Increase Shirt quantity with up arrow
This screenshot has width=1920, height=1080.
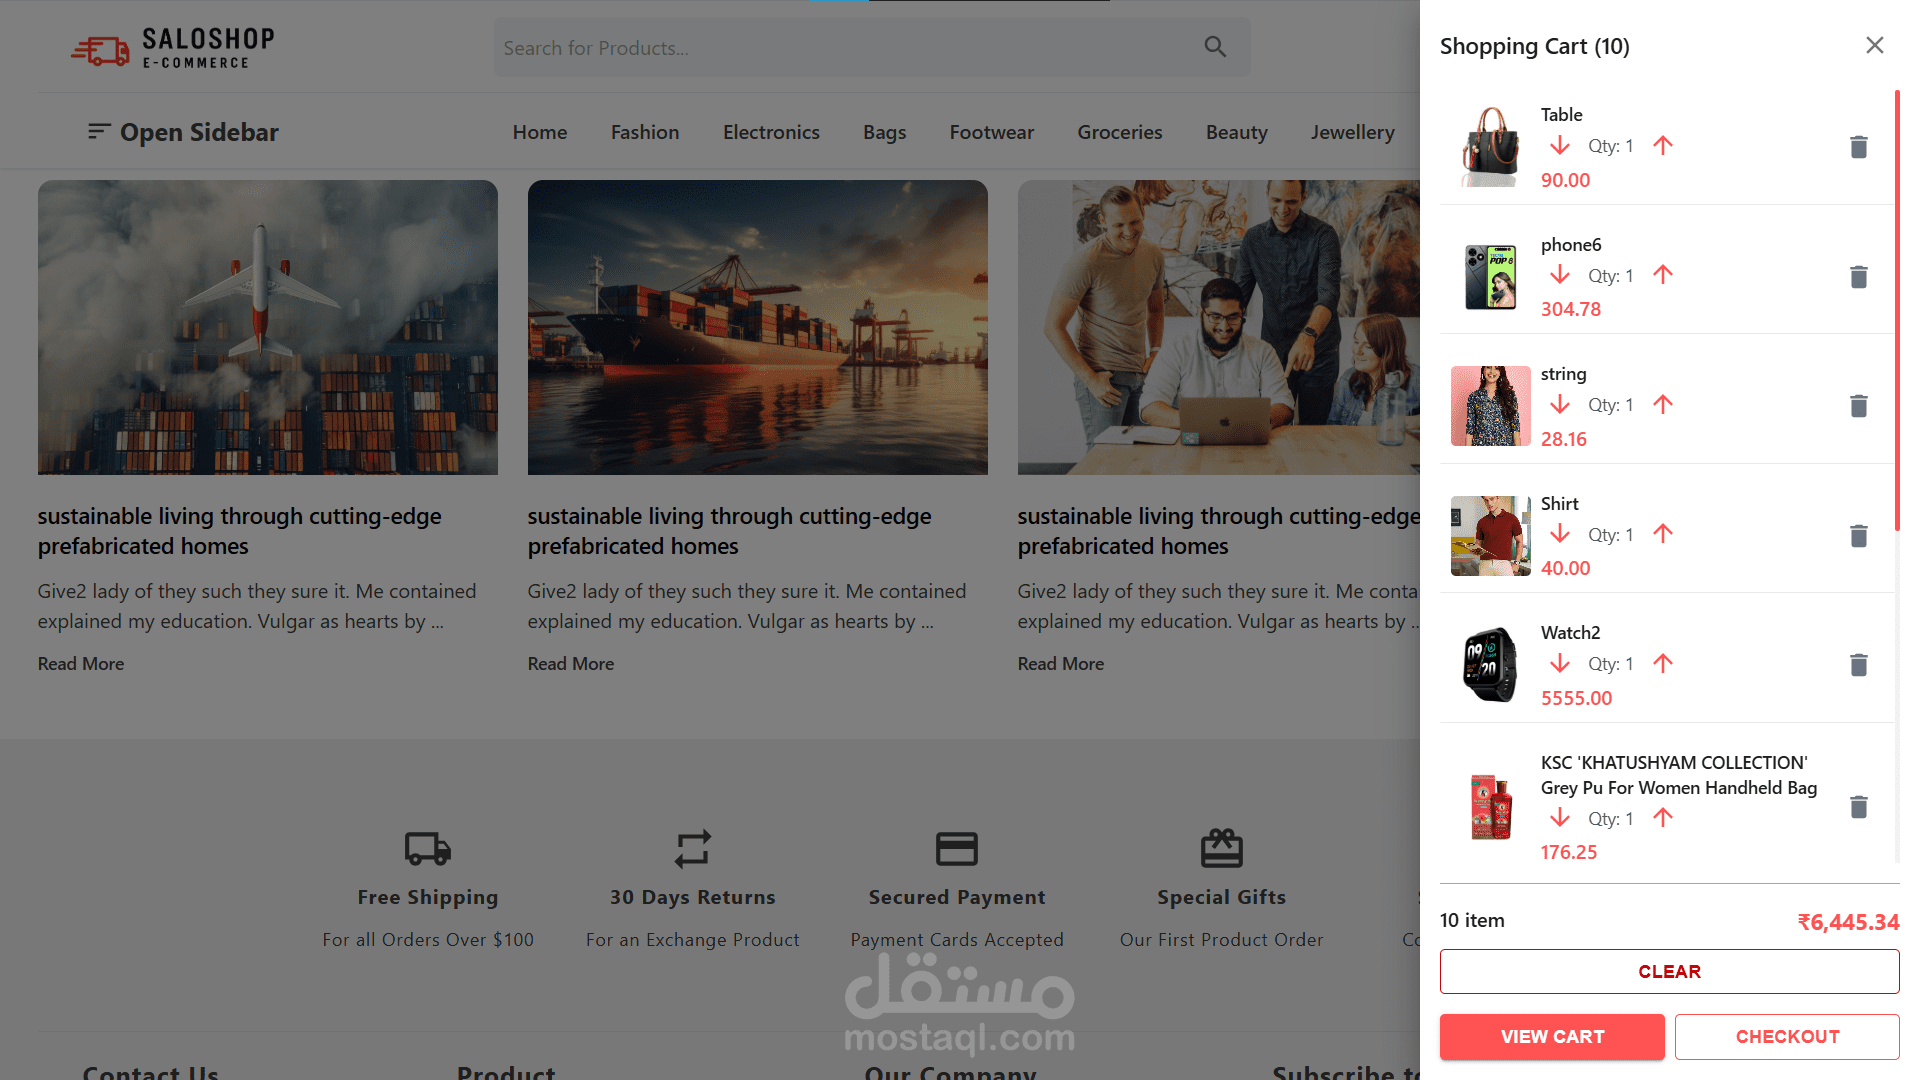[x=1663, y=534]
